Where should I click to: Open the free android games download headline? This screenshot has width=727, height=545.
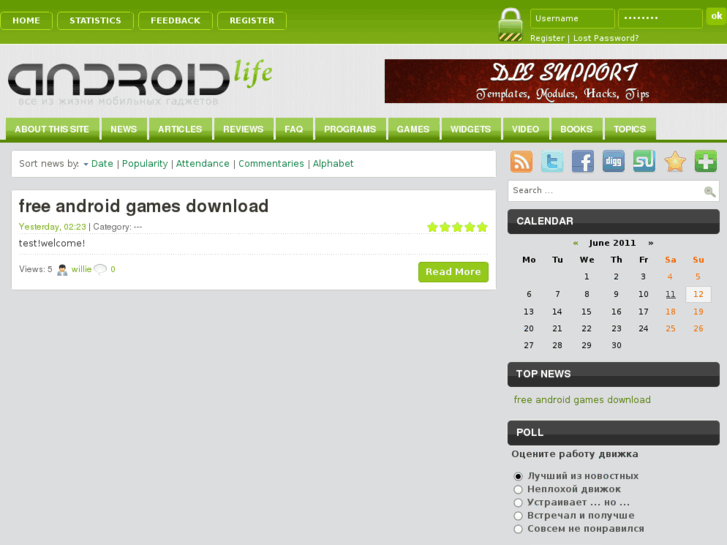pos(144,206)
